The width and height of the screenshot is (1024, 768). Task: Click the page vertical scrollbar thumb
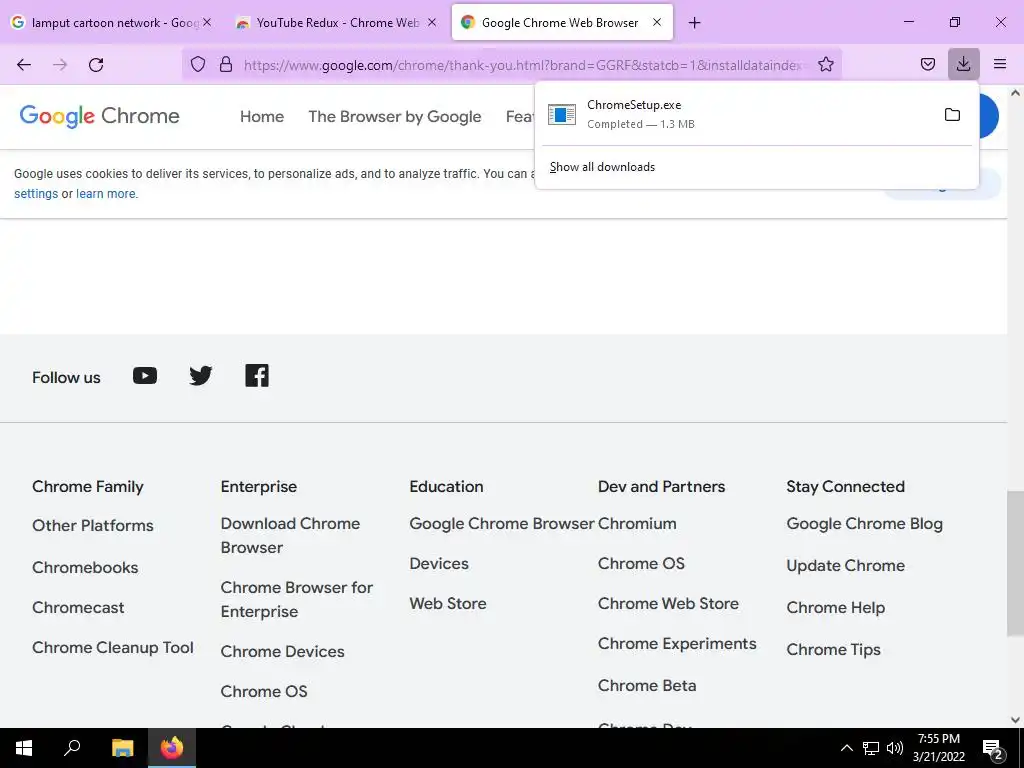point(1015,563)
